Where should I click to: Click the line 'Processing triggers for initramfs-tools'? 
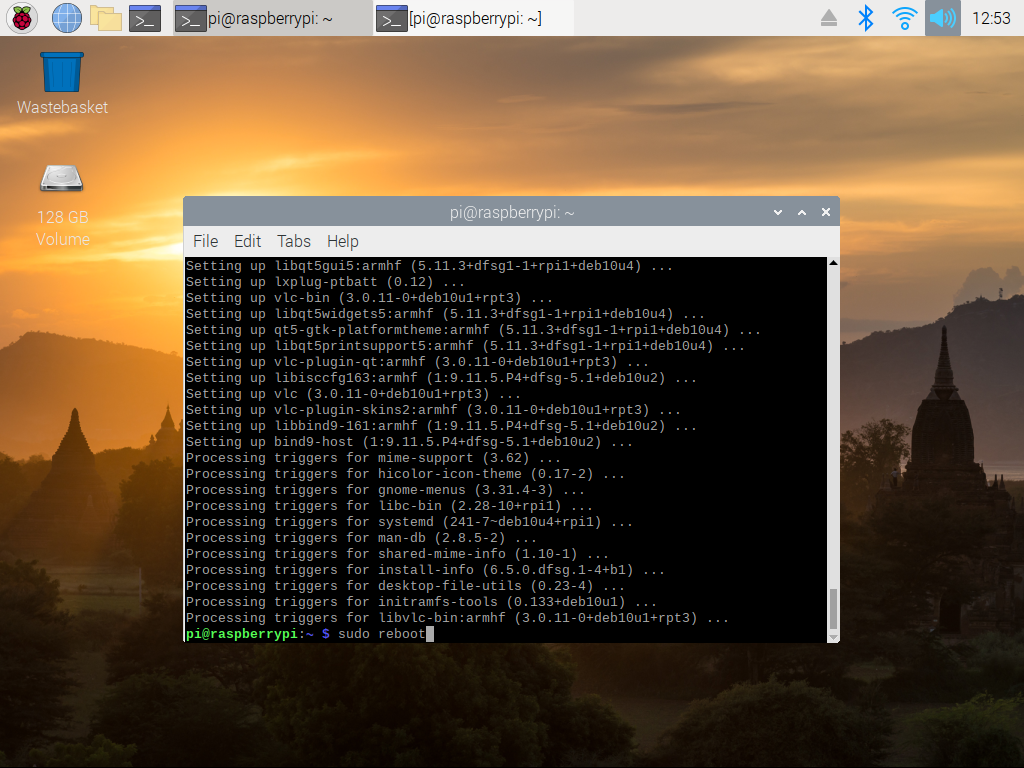click(x=421, y=602)
